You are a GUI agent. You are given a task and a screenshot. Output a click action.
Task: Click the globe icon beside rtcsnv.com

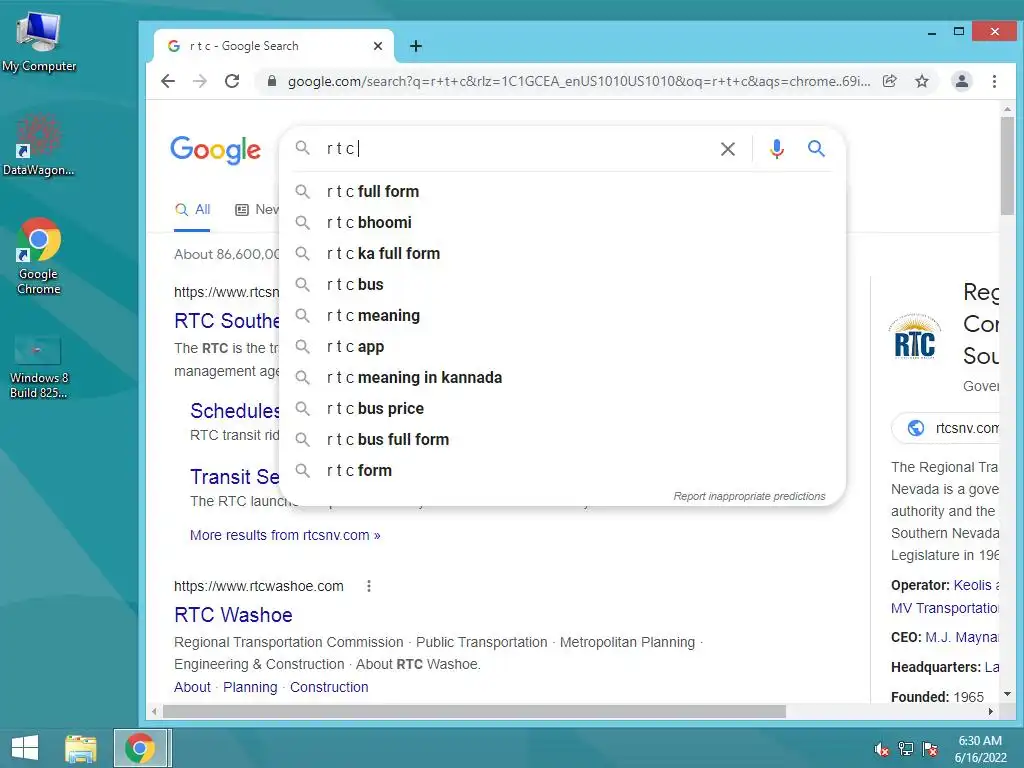[x=916, y=428]
